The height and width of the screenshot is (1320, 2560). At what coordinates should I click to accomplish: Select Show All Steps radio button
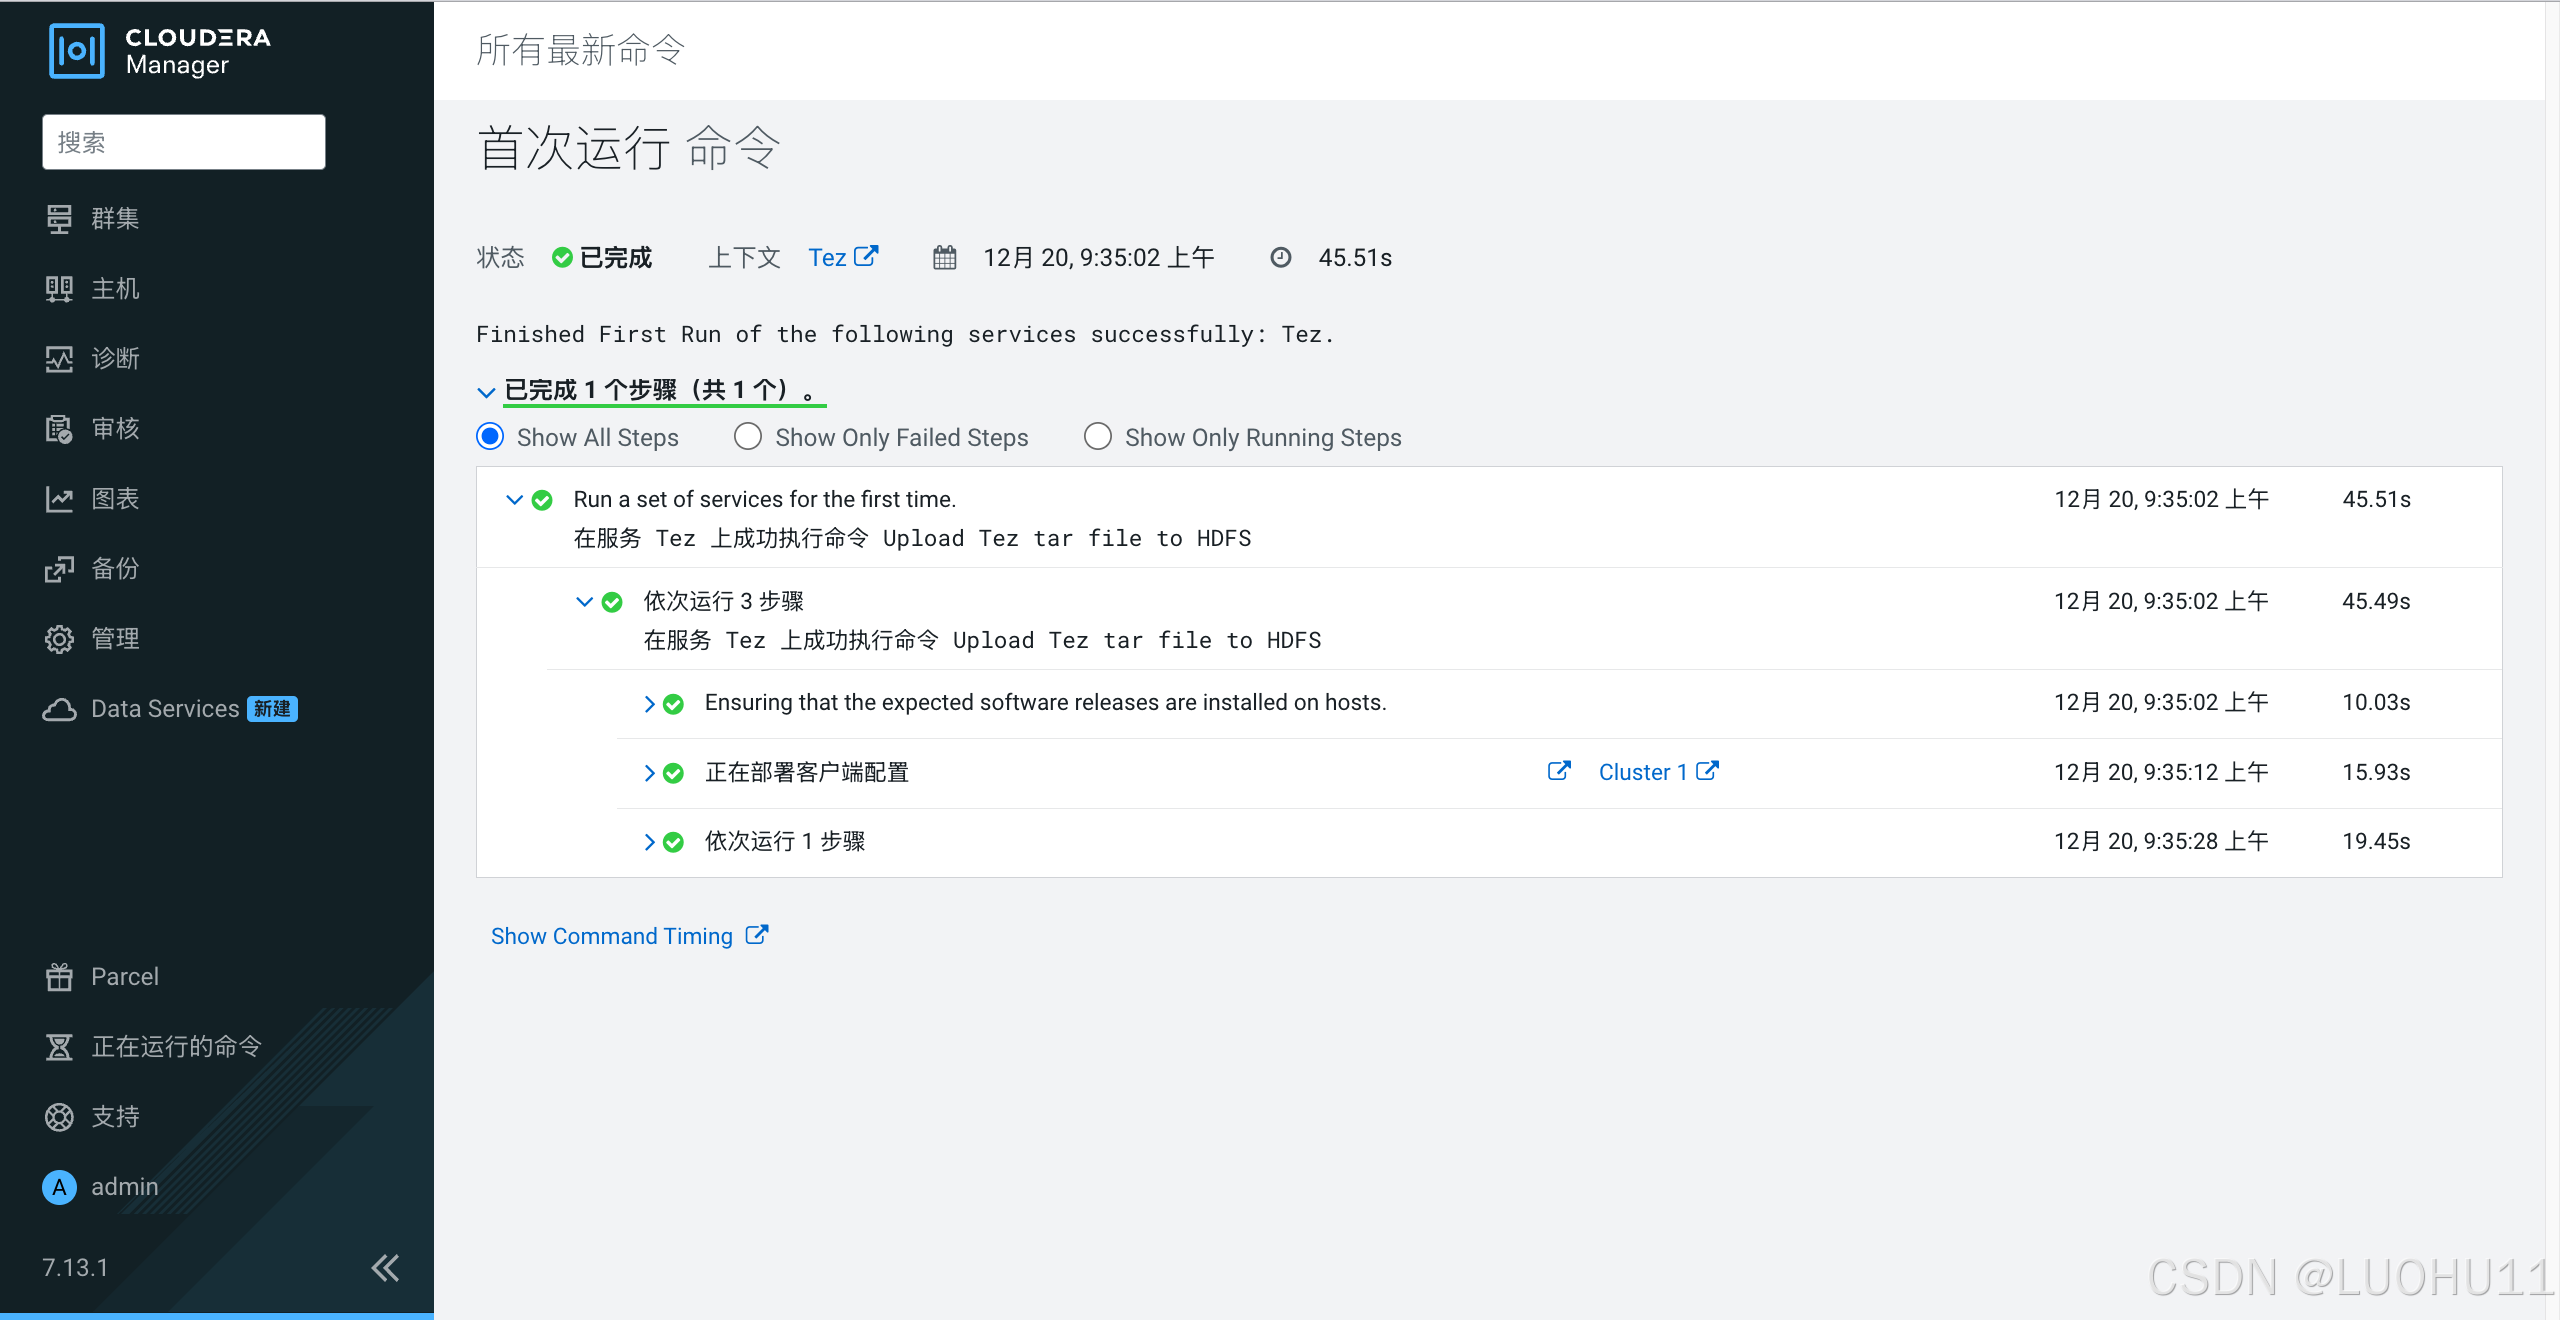click(x=490, y=437)
